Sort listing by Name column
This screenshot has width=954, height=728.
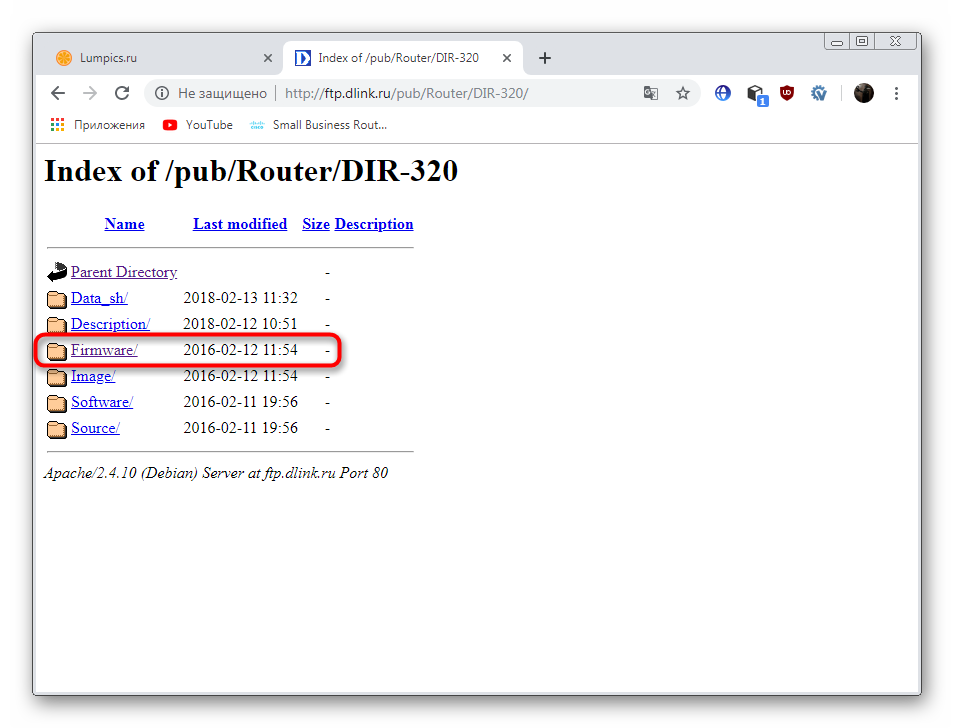(124, 224)
